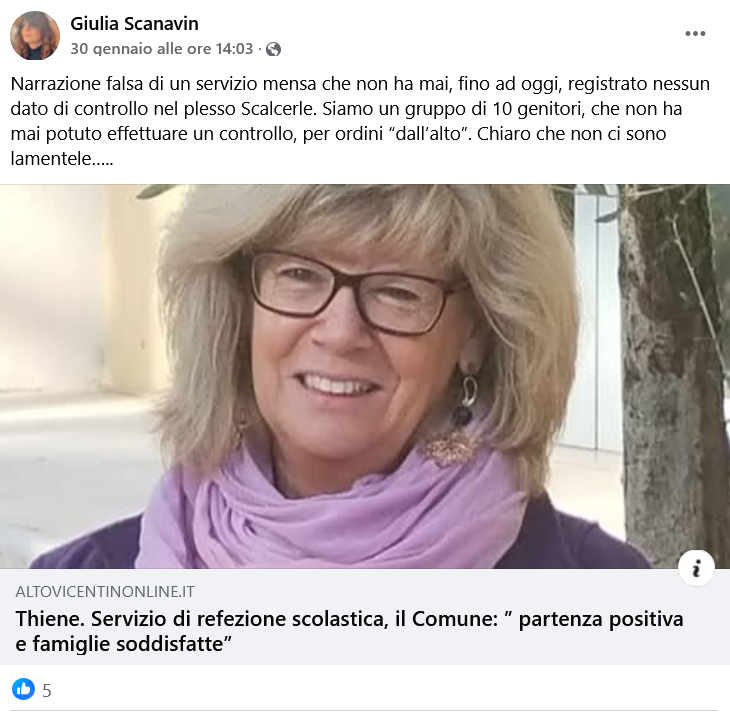Image resolution: width=730 pixels, height=712 pixels.
Task: Click the phrase 'partenza positiva' in the title
Action: (x=601, y=620)
